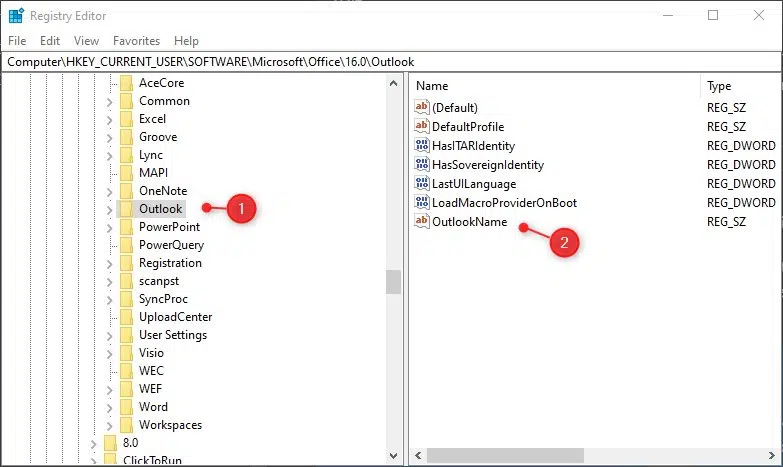This screenshot has height=467, width=783.
Task: Select the WEC key
Action: coord(151,371)
